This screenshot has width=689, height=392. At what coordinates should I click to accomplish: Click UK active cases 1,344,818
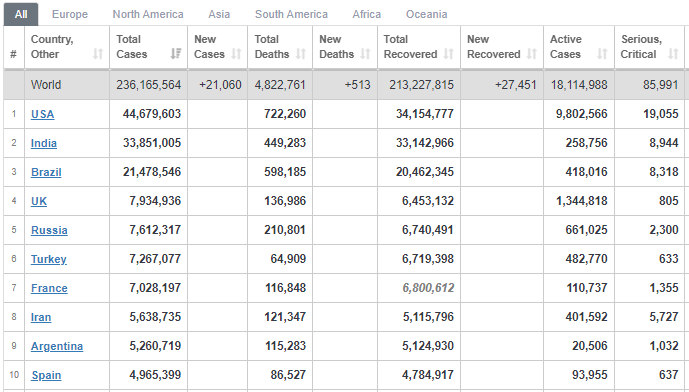582,201
